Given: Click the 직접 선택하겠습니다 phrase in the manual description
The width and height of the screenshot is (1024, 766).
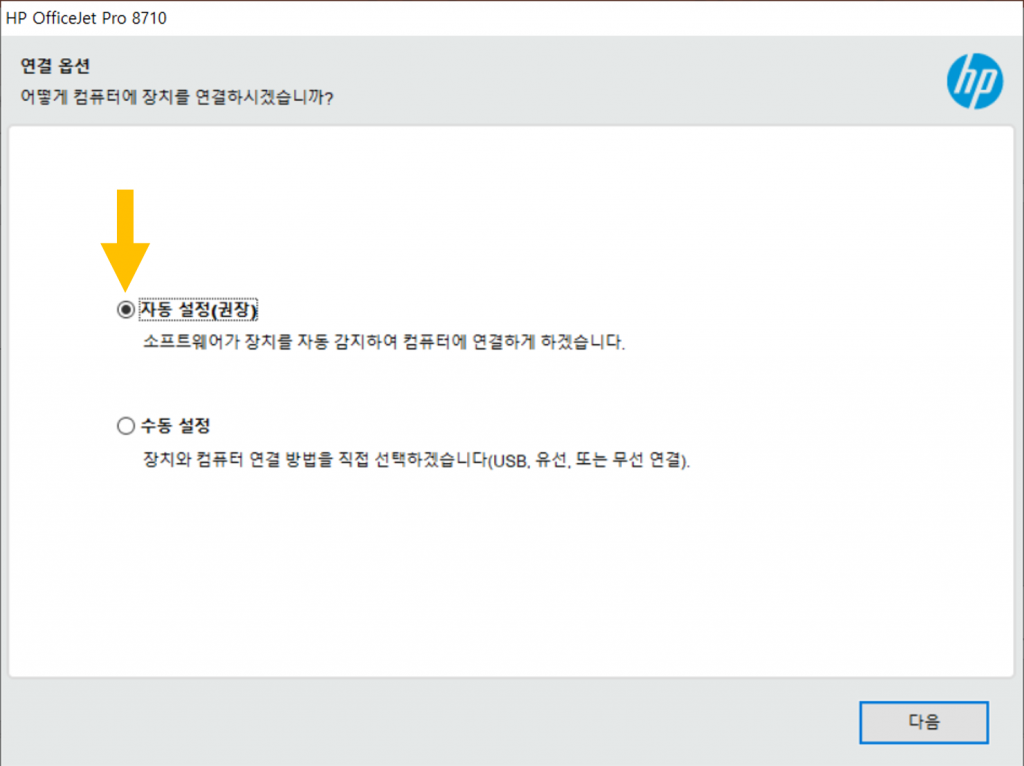Looking at the screenshot, I should pyautogui.click(x=415, y=460).
